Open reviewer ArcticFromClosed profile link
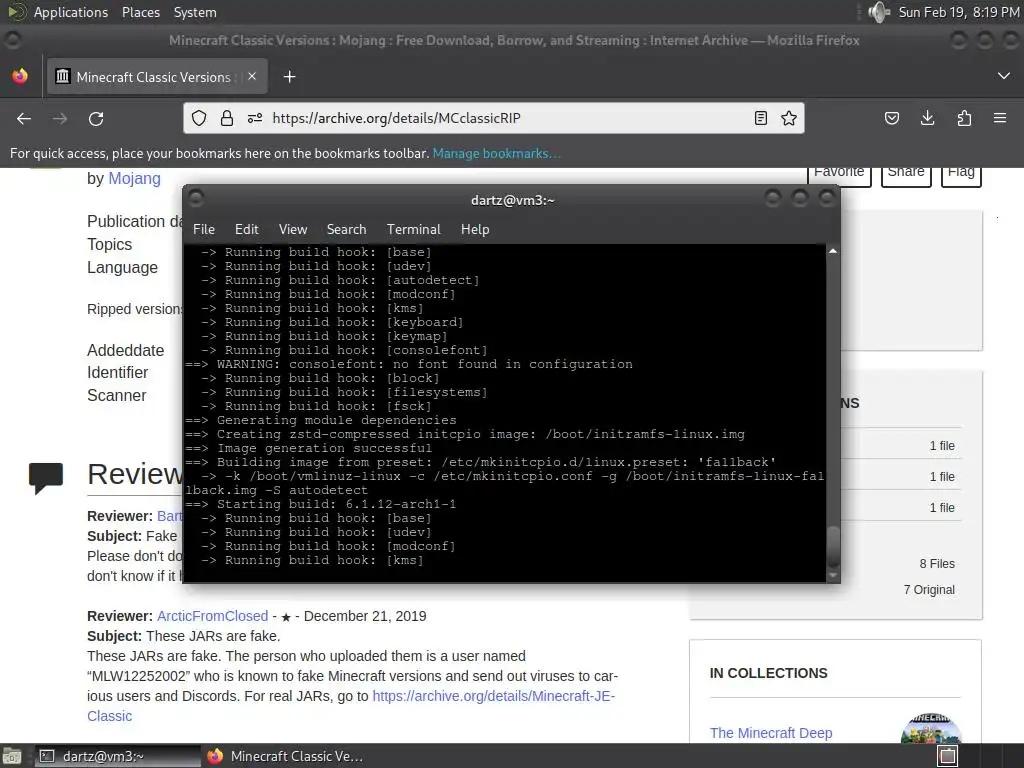The height and width of the screenshot is (768, 1024). click(x=212, y=616)
